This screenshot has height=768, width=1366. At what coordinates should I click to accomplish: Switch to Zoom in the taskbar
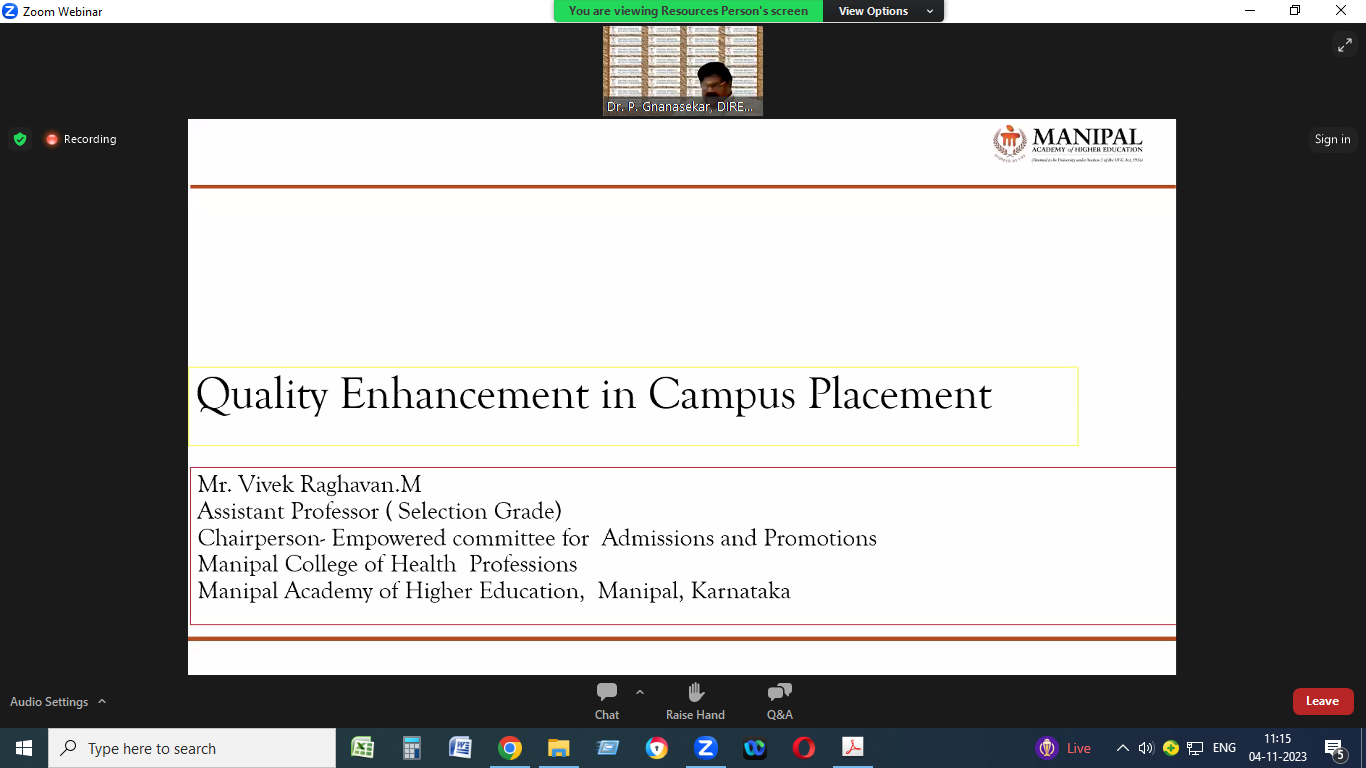[705, 748]
